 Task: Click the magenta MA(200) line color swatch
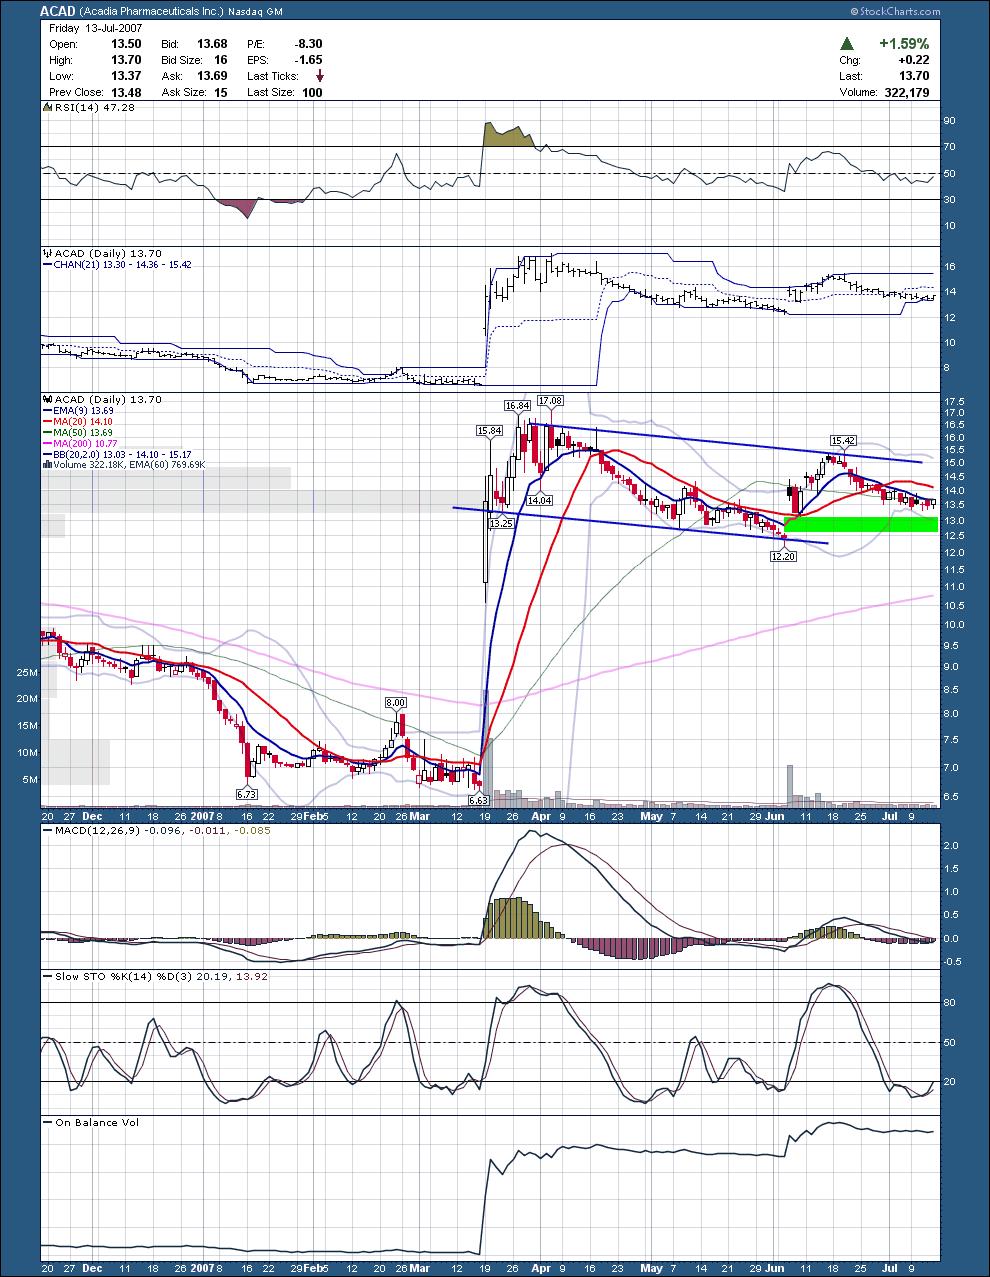(x=48, y=444)
